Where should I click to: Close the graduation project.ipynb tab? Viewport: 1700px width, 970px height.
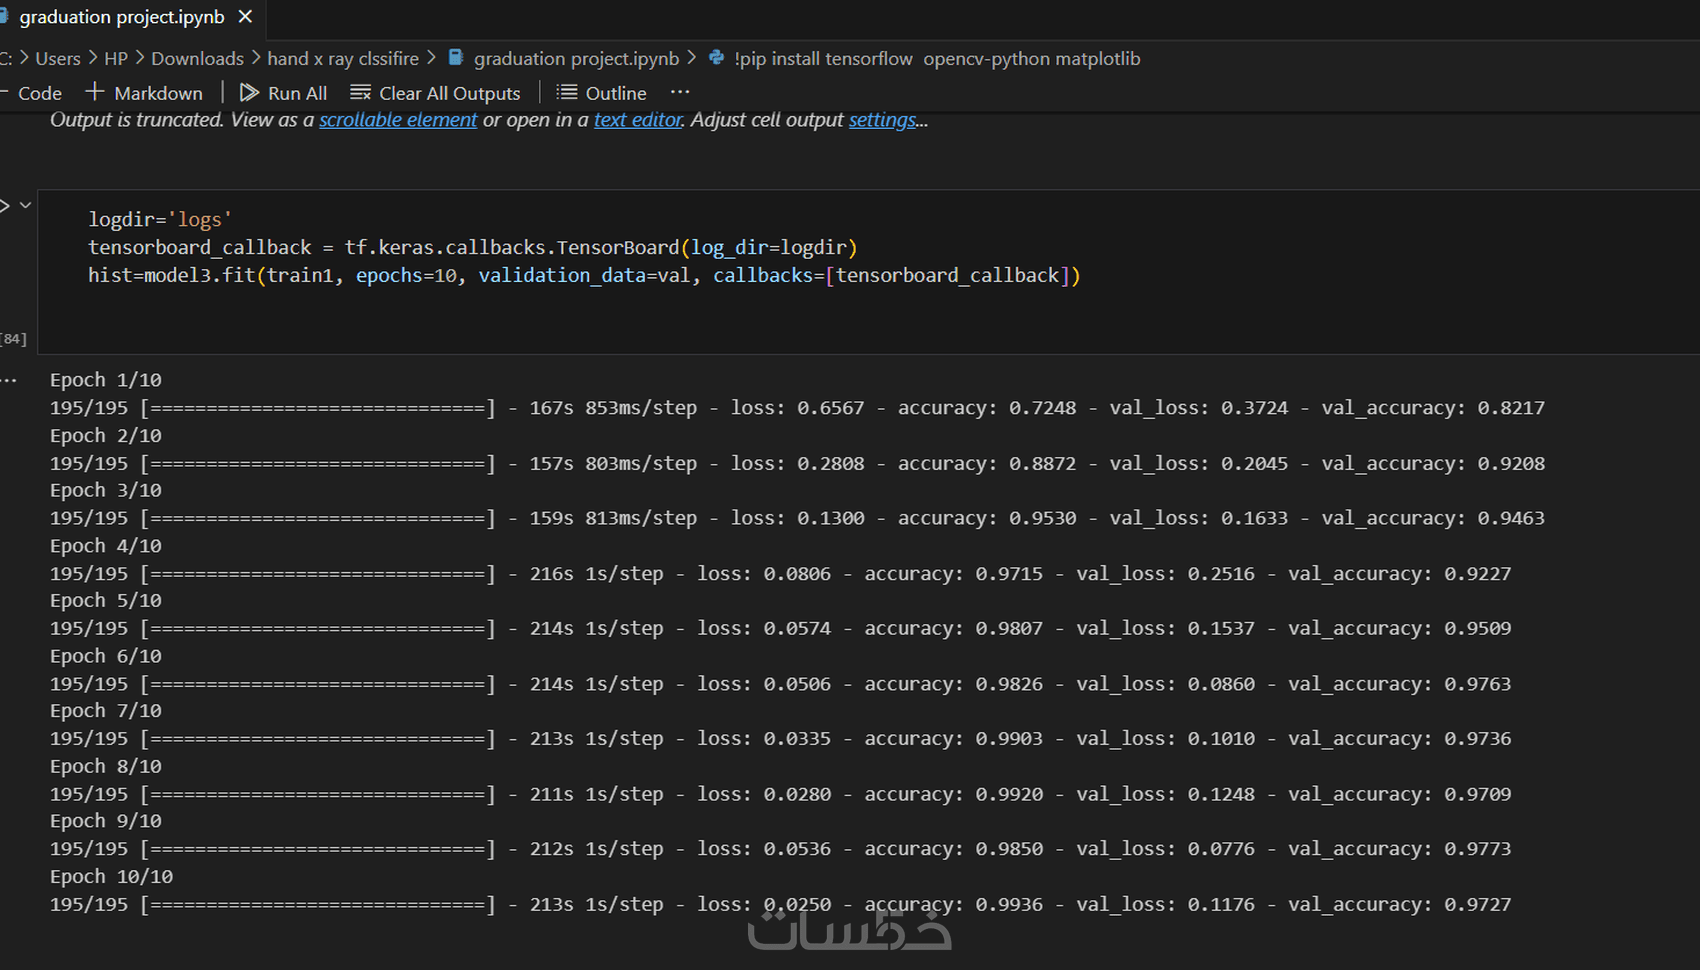[x=246, y=17]
